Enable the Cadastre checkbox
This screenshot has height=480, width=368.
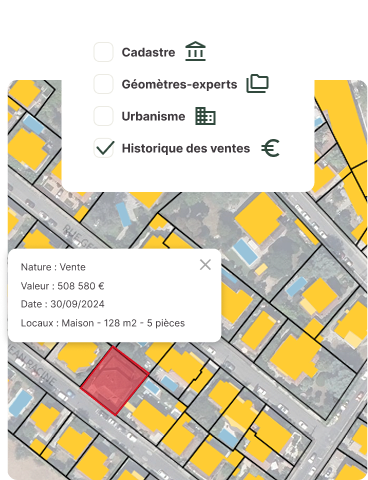point(103,52)
